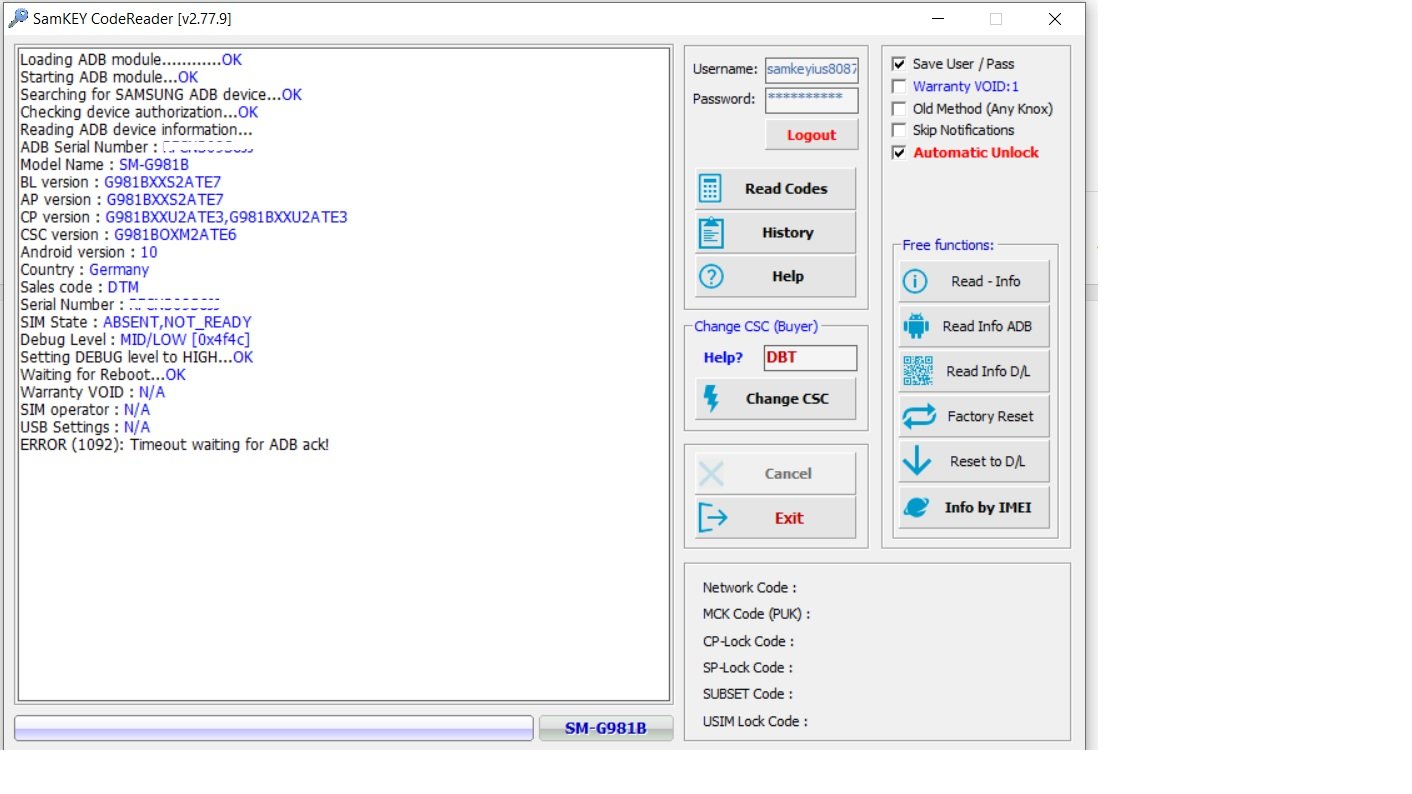
Task: Click the clipboard icon on History
Action: point(711,232)
